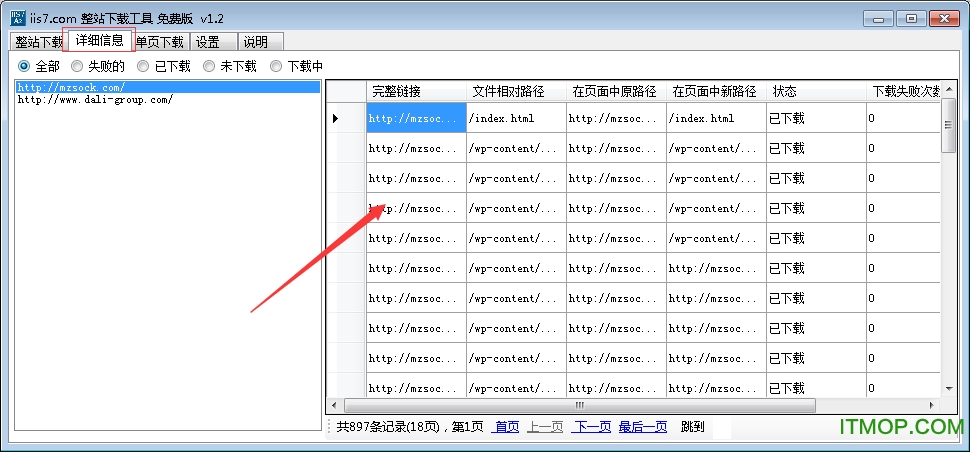Click the 完整链接 column header
This screenshot has width=970, height=452.
tap(416, 92)
